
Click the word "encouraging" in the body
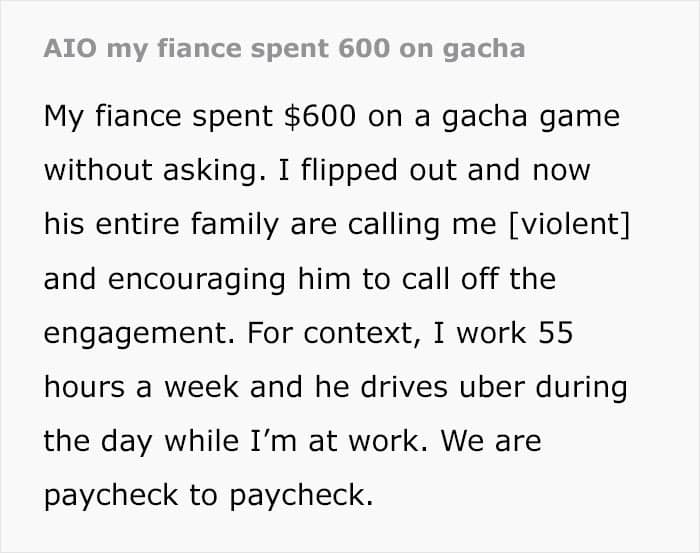tap(196, 279)
